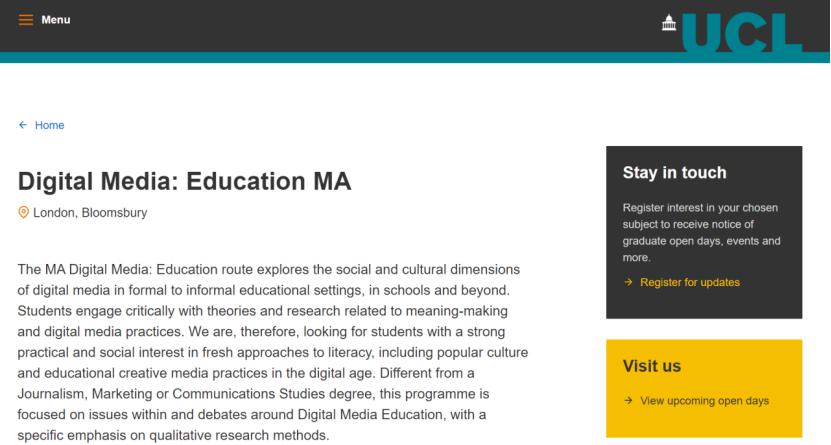The height and width of the screenshot is (445, 831).
Task: Click the orange location pin icon
Action: click(23, 212)
